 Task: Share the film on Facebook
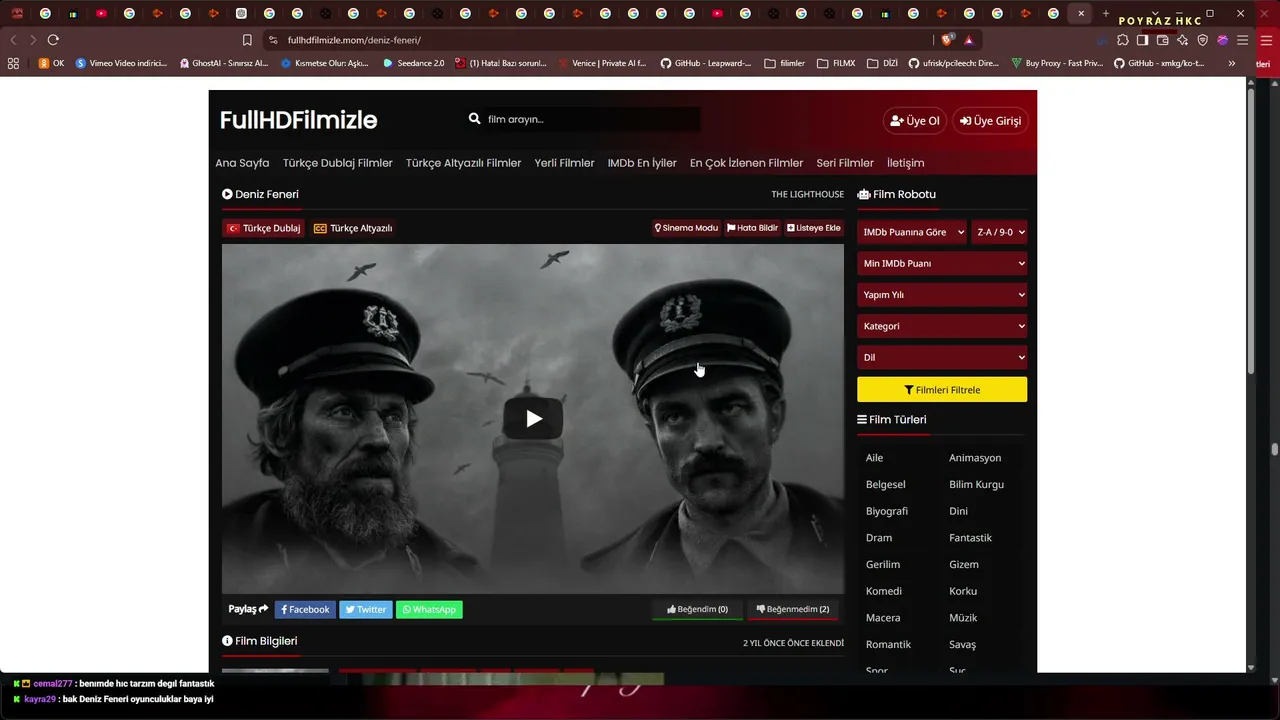(304, 609)
